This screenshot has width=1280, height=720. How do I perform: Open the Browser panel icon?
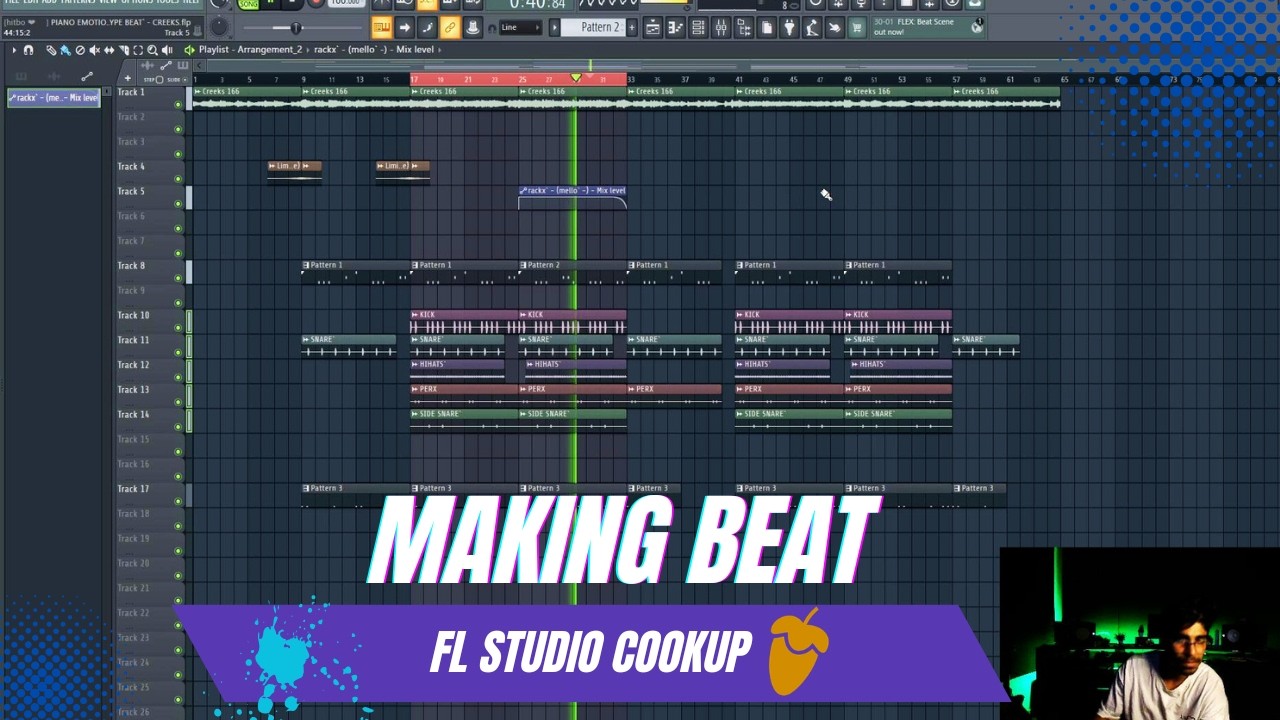coord(744,27)
